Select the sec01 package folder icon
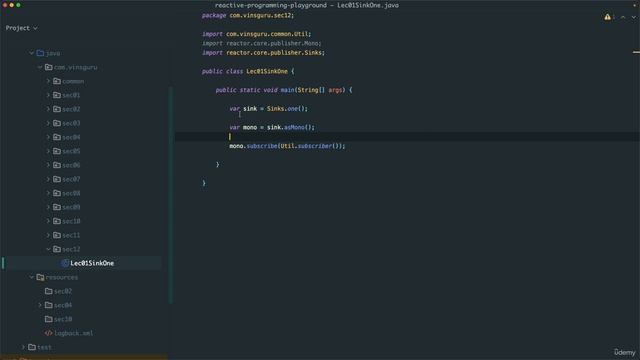Viewport: 640px width, 360px height. point(57,95)
